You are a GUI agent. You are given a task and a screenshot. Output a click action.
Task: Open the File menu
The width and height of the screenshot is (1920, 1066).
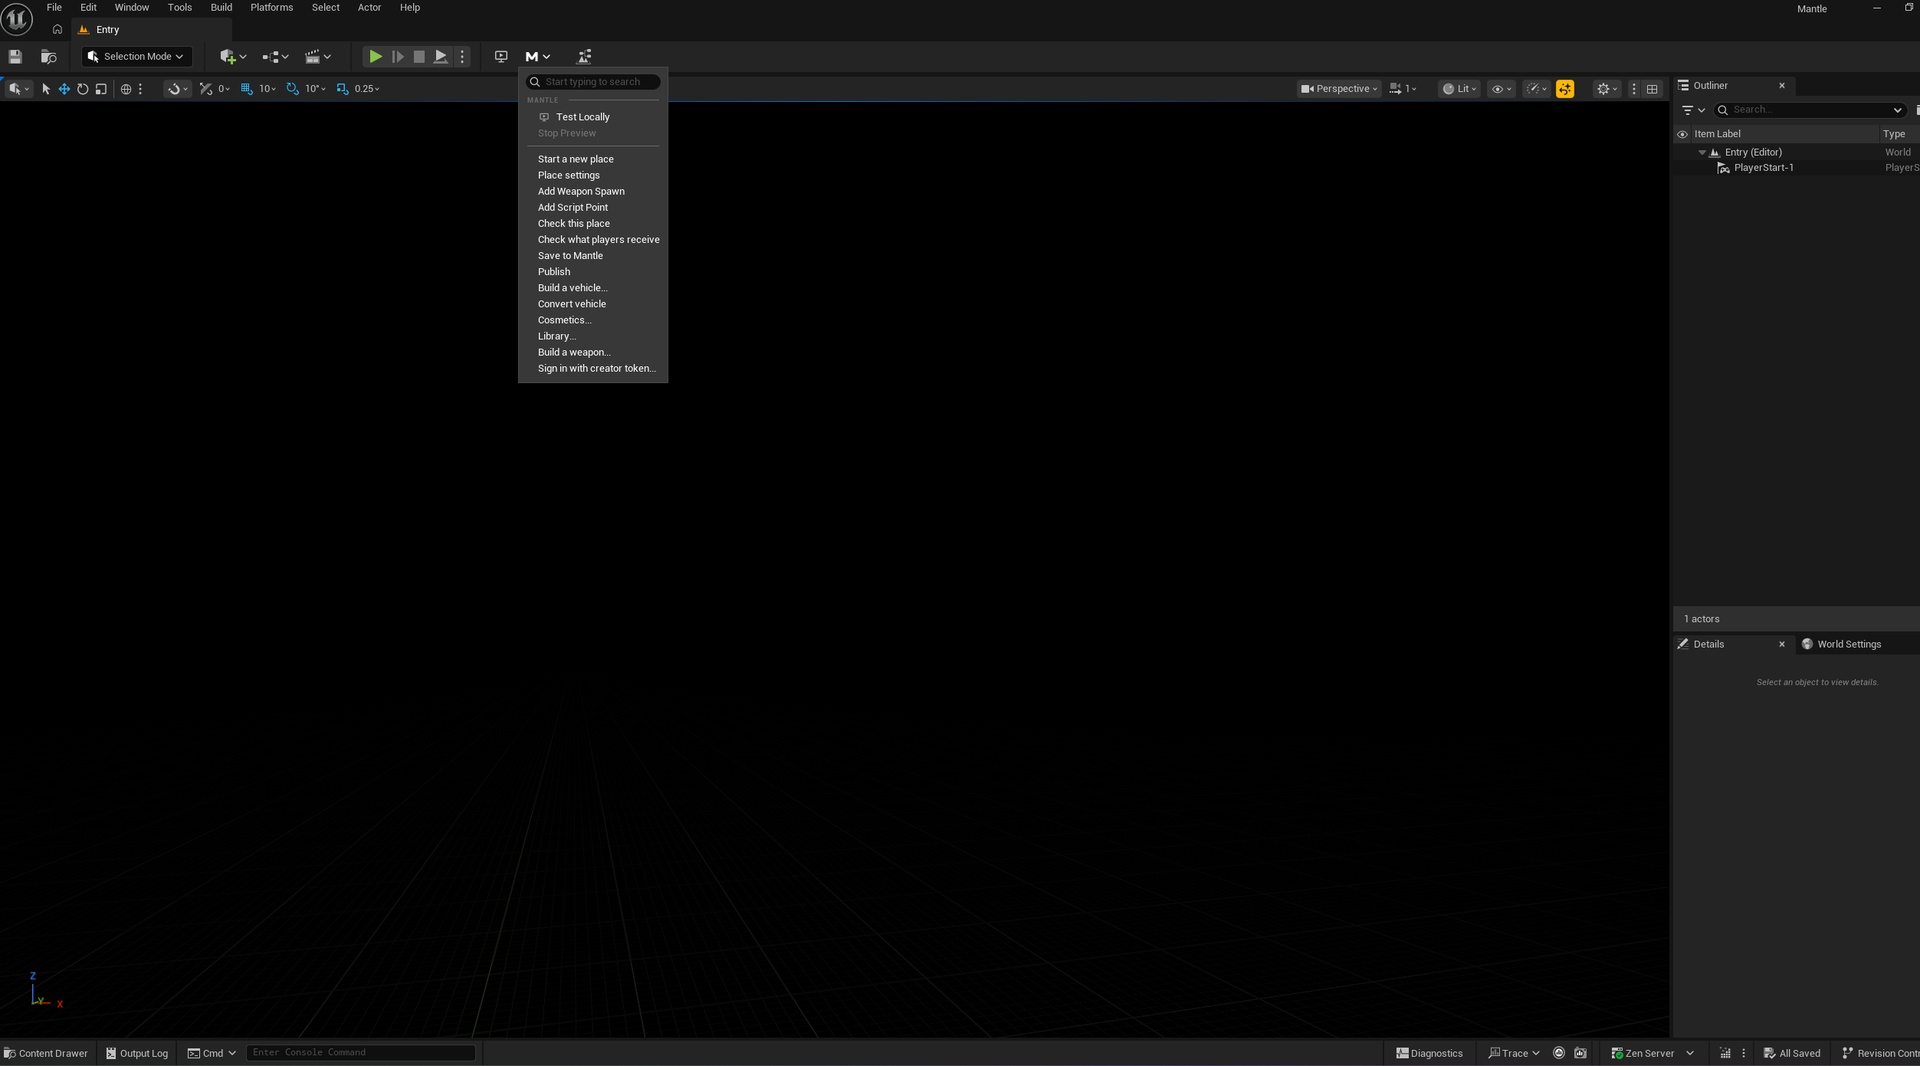click(x=54, y=8)
